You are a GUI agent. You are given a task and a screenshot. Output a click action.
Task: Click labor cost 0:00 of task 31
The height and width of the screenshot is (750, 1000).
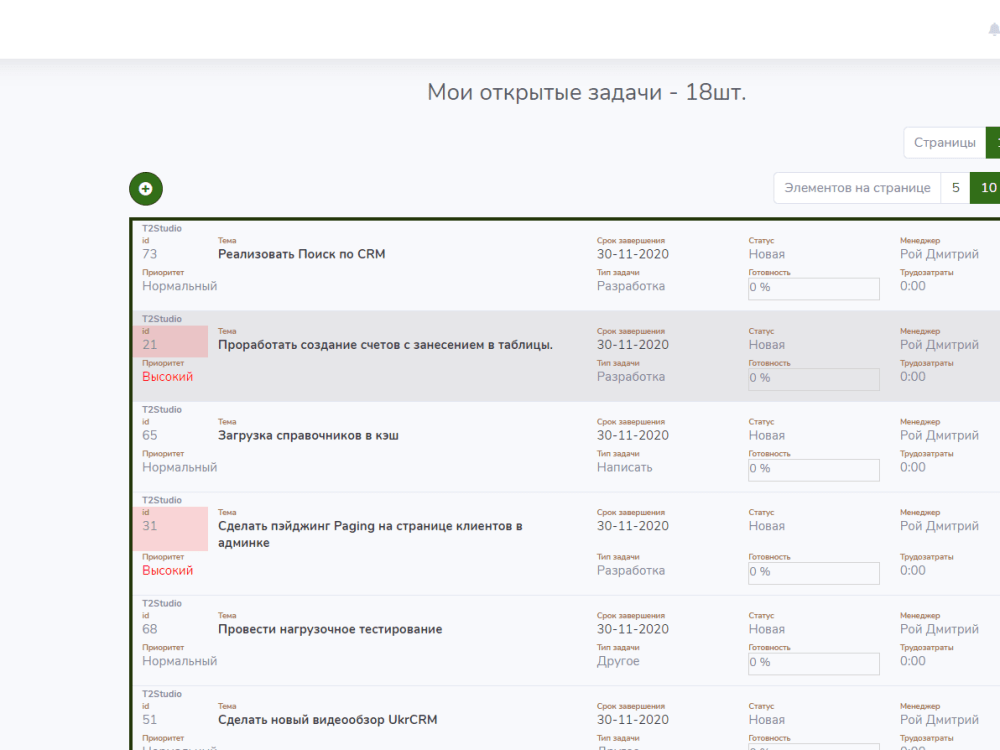point(913,571)
